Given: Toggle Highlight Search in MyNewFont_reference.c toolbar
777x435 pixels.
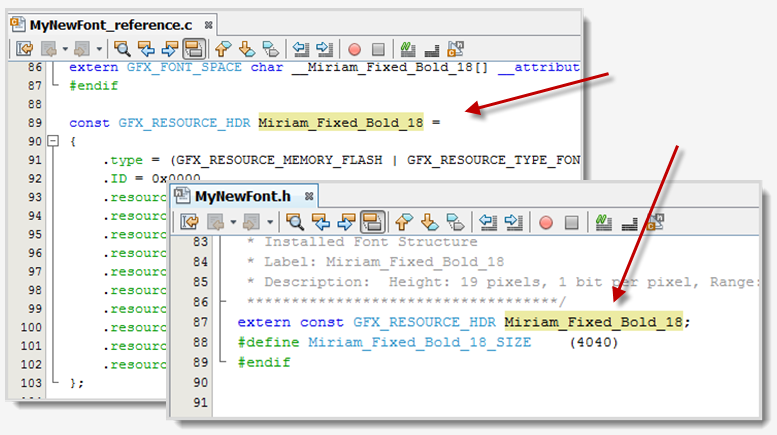Looking at the screenshot, I should coord(195,47).
